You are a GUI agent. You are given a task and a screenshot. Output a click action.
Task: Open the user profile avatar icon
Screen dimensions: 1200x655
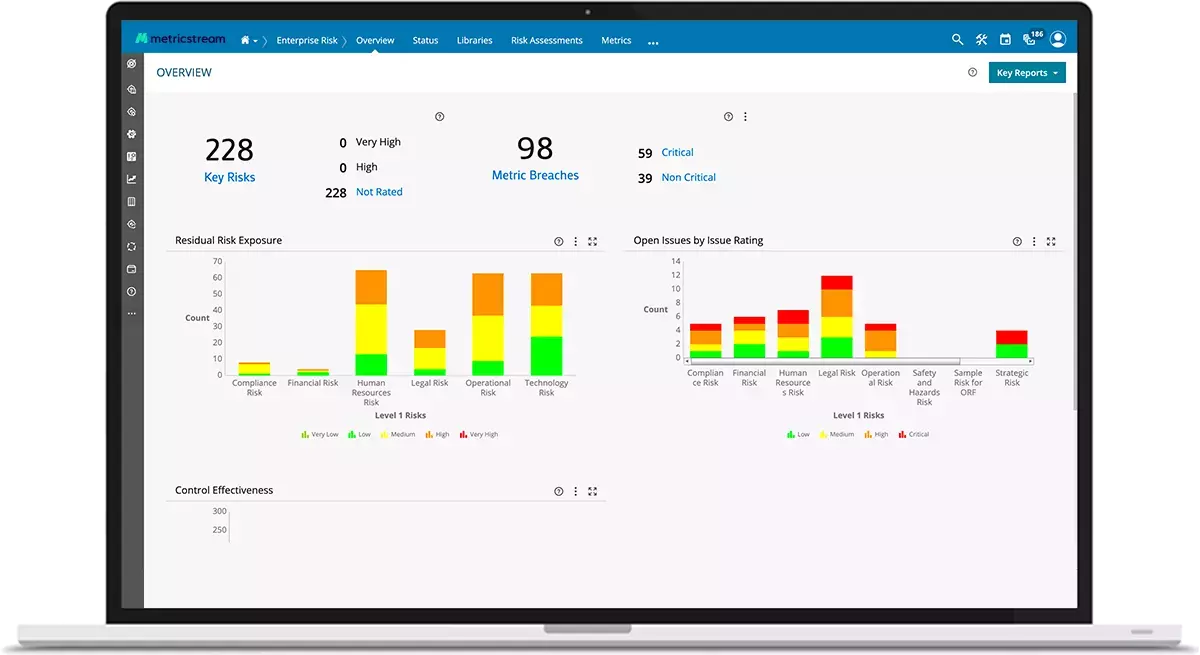coord(1058,40)
